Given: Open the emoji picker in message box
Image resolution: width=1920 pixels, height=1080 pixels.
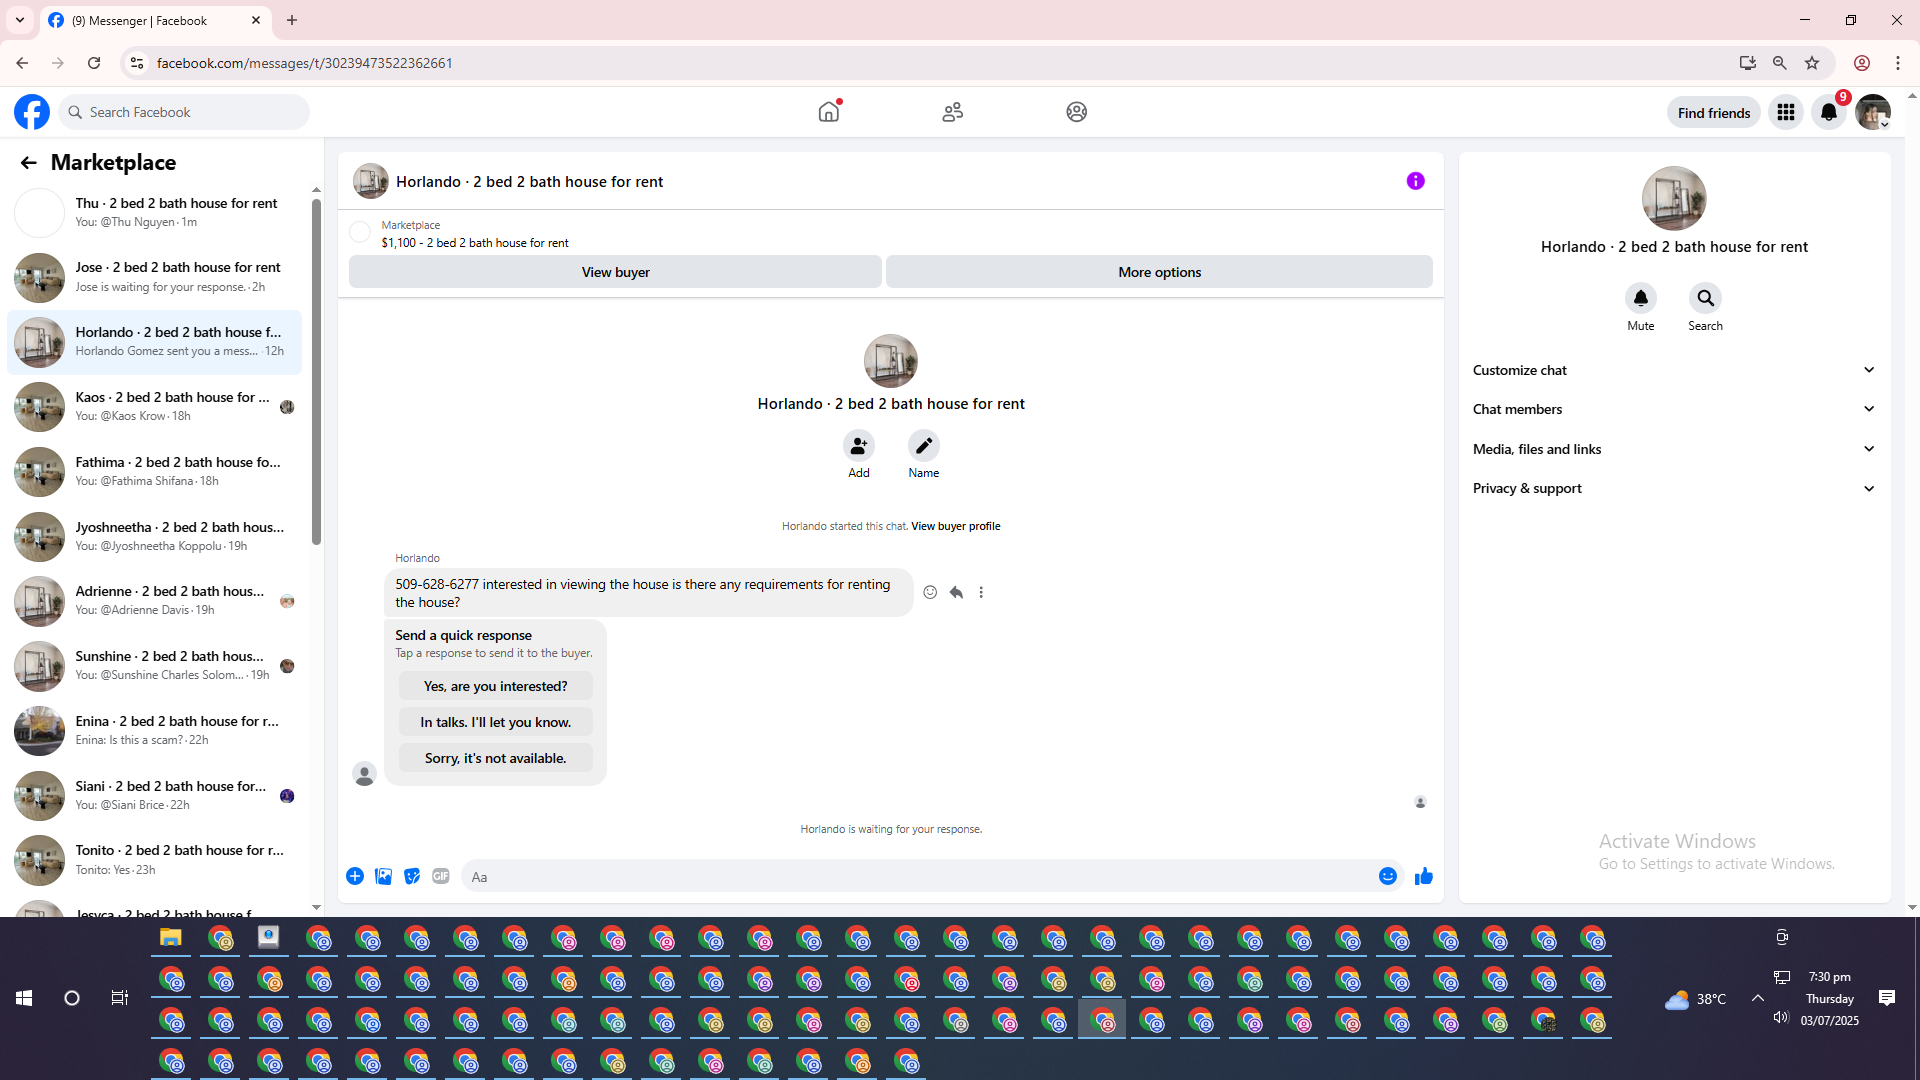Looking at the screenshot, I should 1387,877.
